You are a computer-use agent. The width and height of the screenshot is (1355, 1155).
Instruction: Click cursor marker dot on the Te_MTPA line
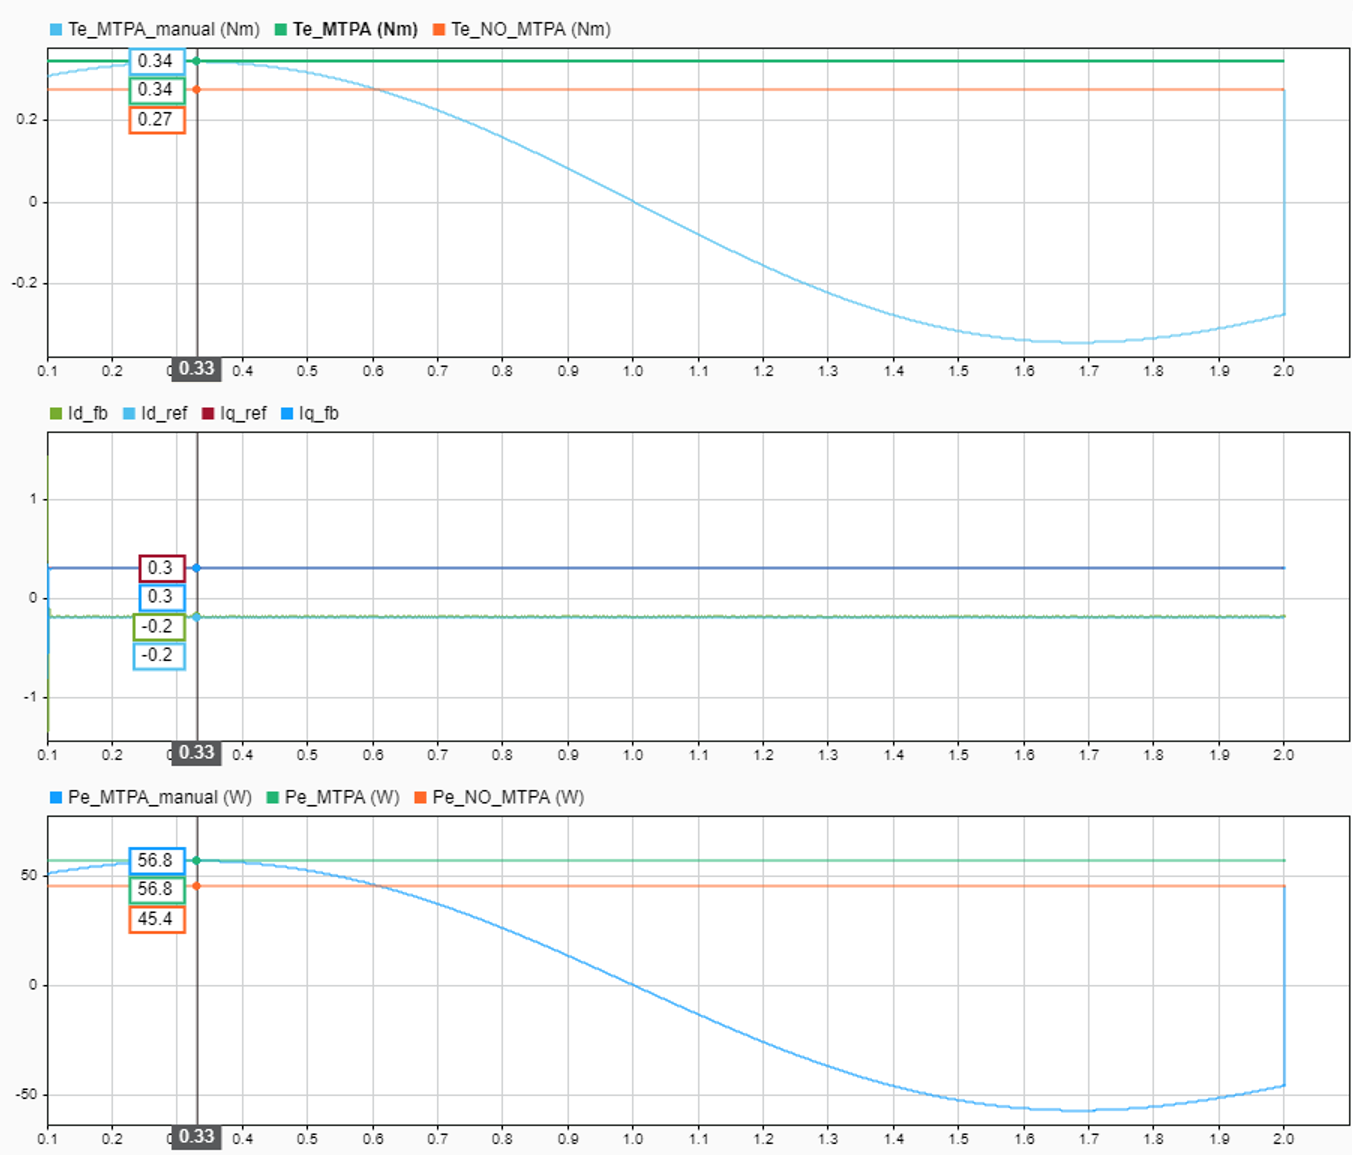point(197,61)
